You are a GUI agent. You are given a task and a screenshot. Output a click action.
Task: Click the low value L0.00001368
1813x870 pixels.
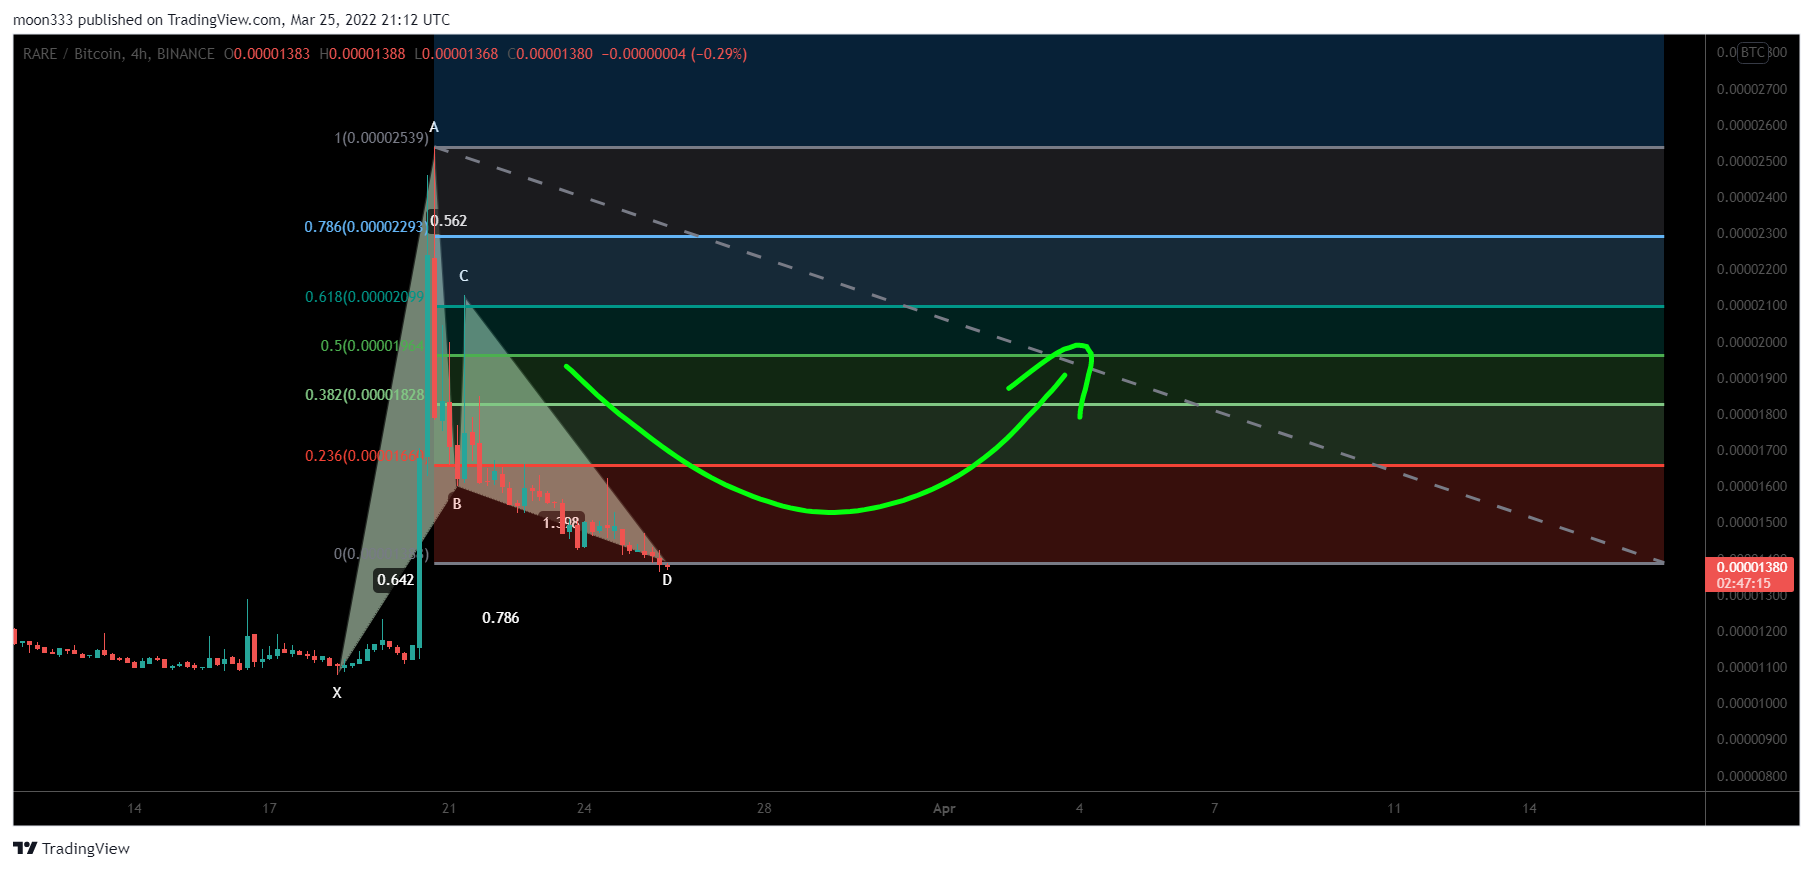point(456,54)
